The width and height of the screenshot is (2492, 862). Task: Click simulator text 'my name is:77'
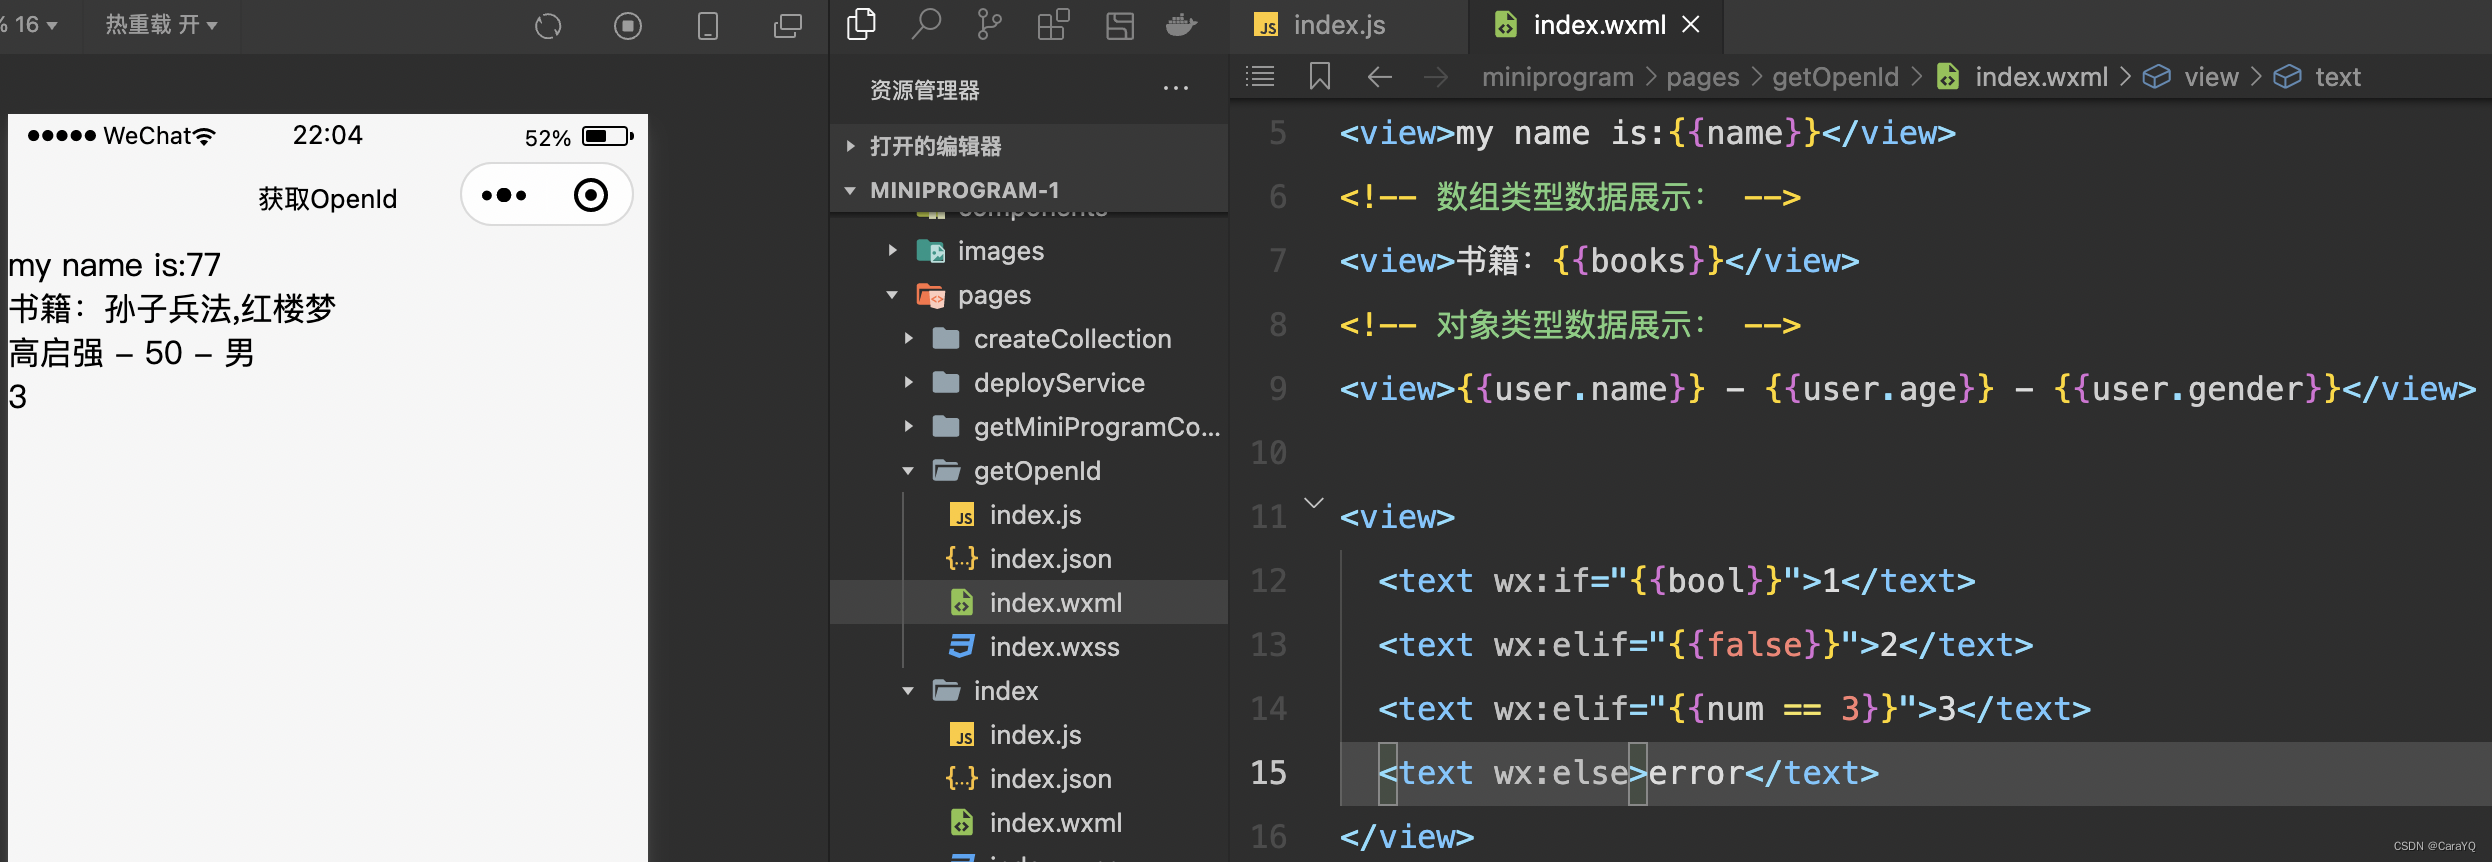click(115, 265)
